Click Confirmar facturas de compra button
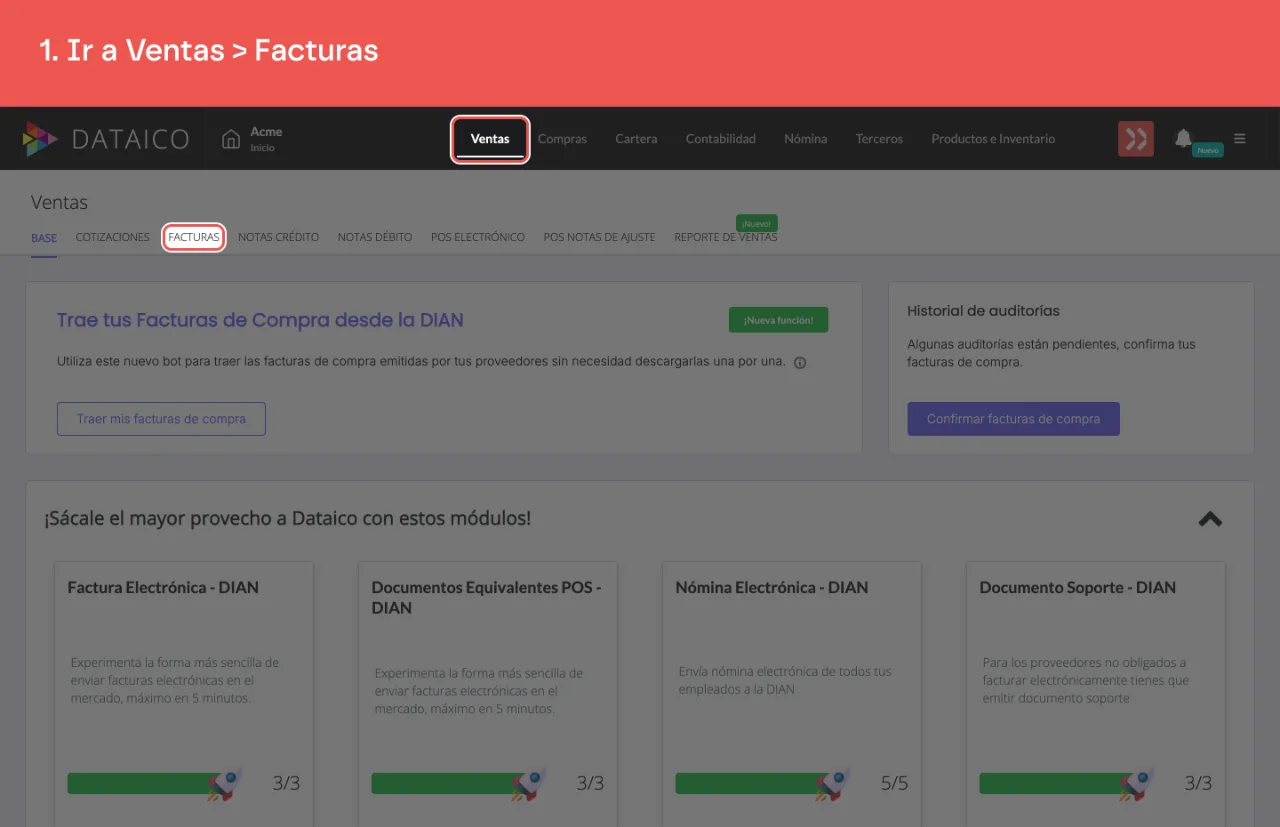This screenshot has height=827, width=1280. 1014,419
